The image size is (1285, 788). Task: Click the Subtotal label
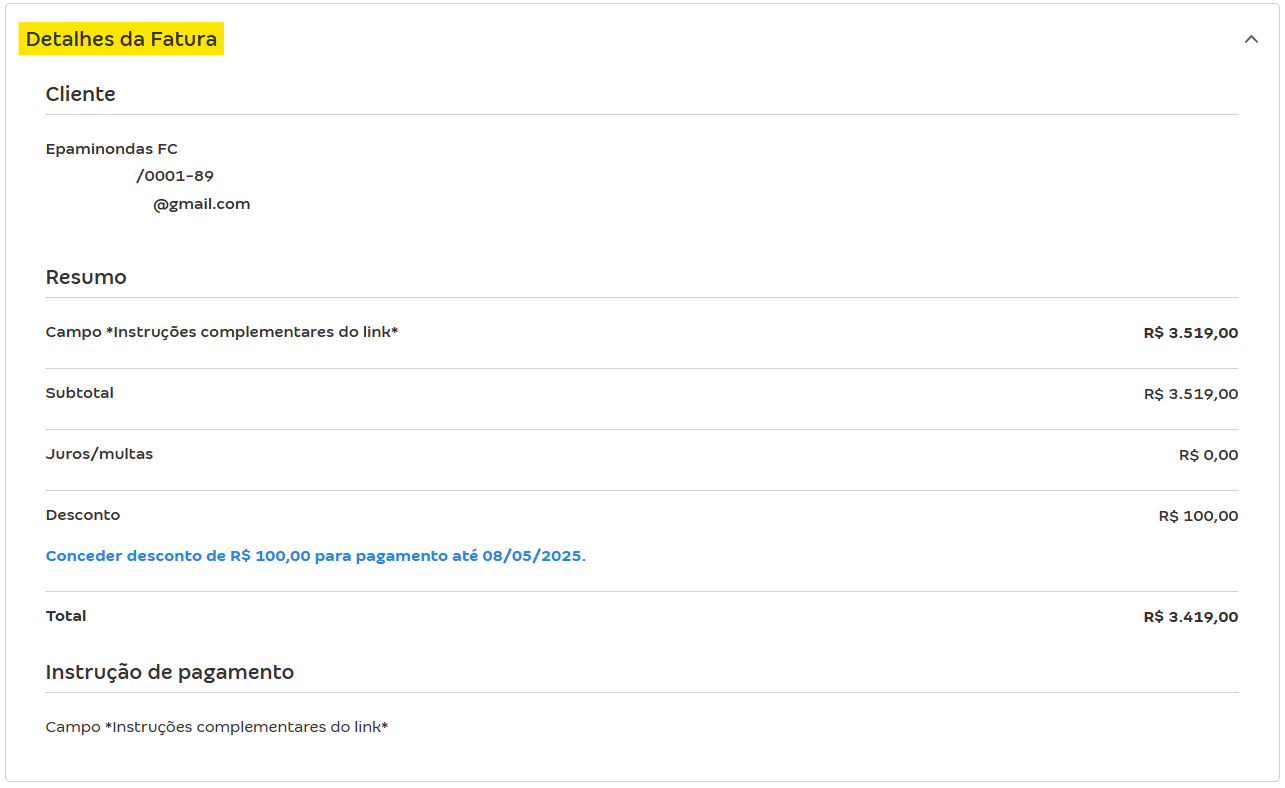pos(80,393)
